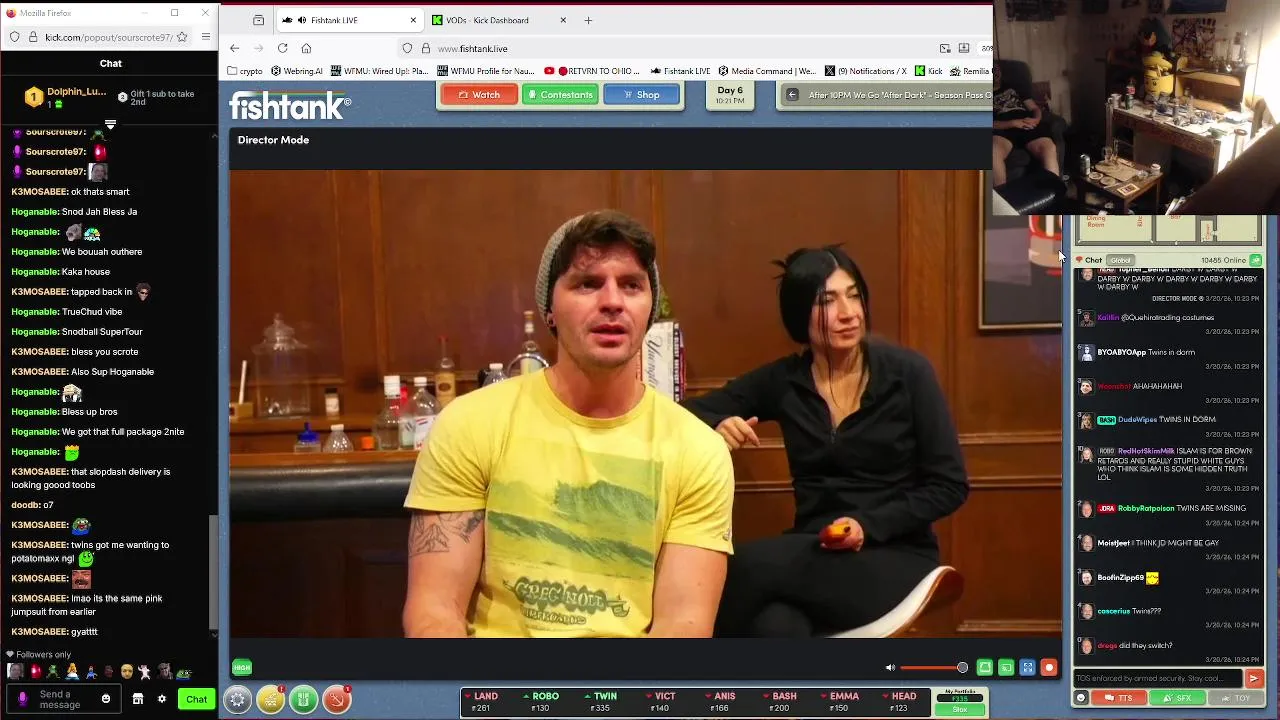Open the green Stox portfolio button
Screen dimensions: 1280x720
960,709
